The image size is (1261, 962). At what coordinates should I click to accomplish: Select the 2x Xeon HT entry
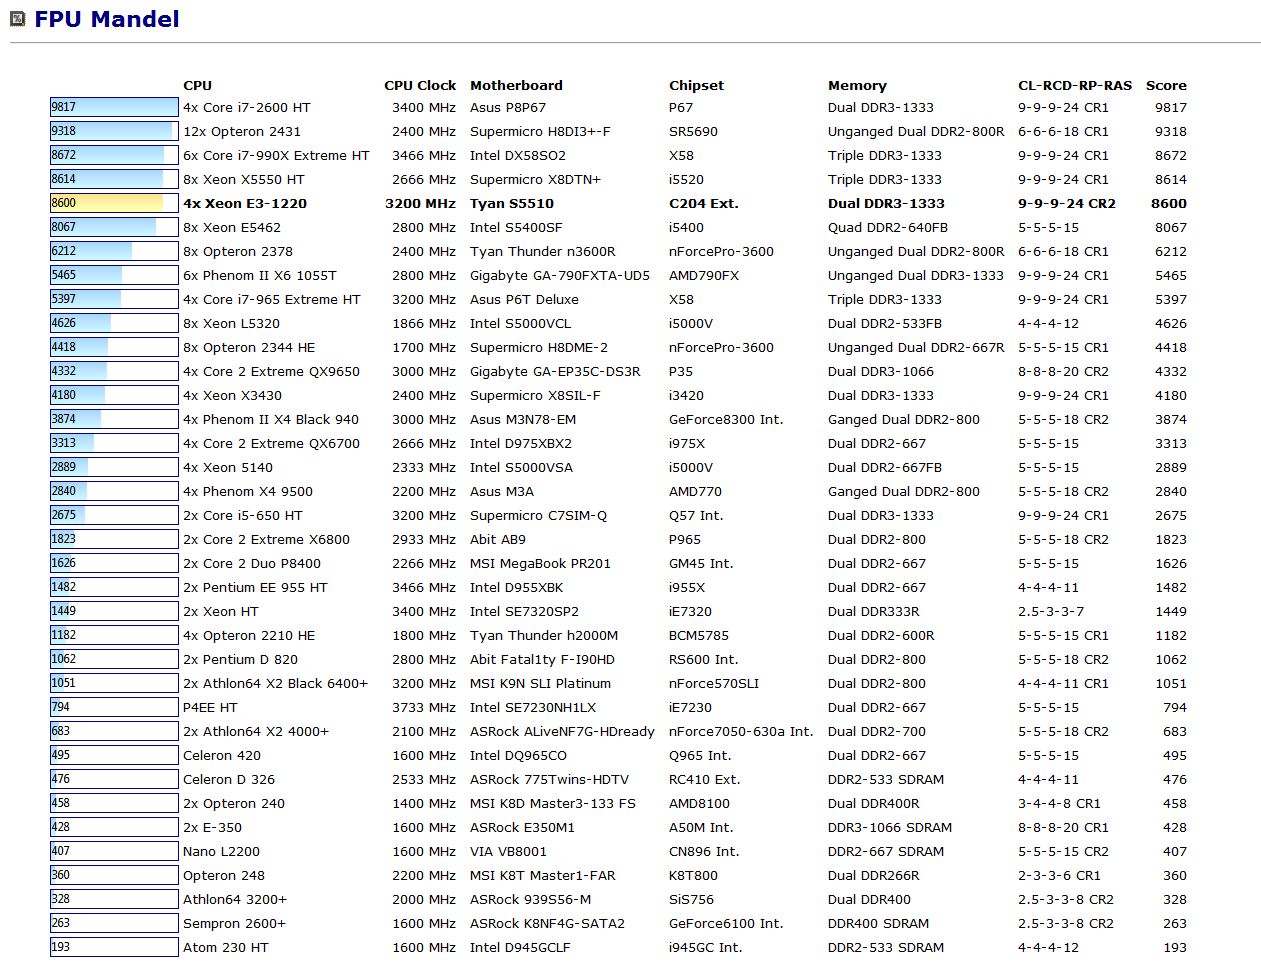[220, 612]
